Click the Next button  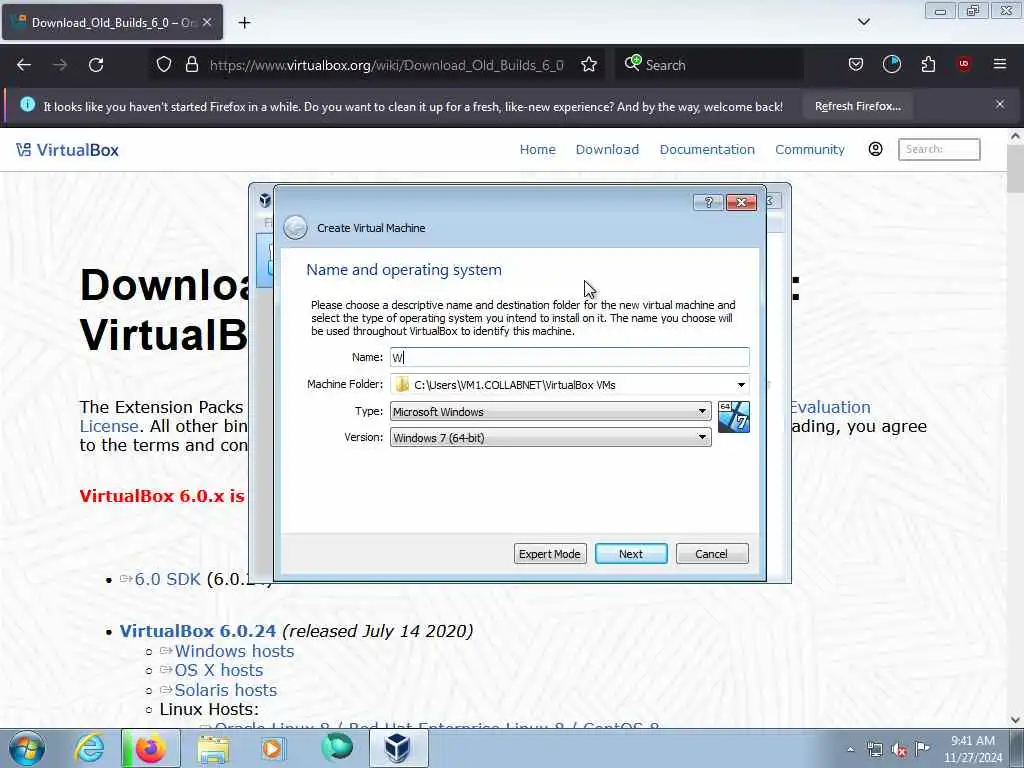631,554
